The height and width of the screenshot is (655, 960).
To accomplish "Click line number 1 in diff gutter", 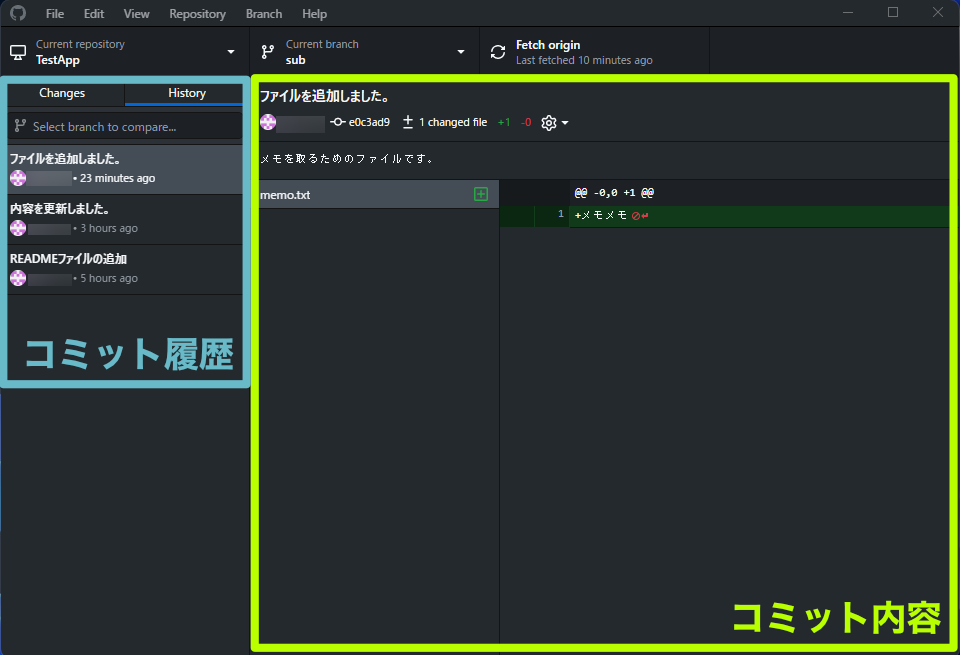I will 561,214.
